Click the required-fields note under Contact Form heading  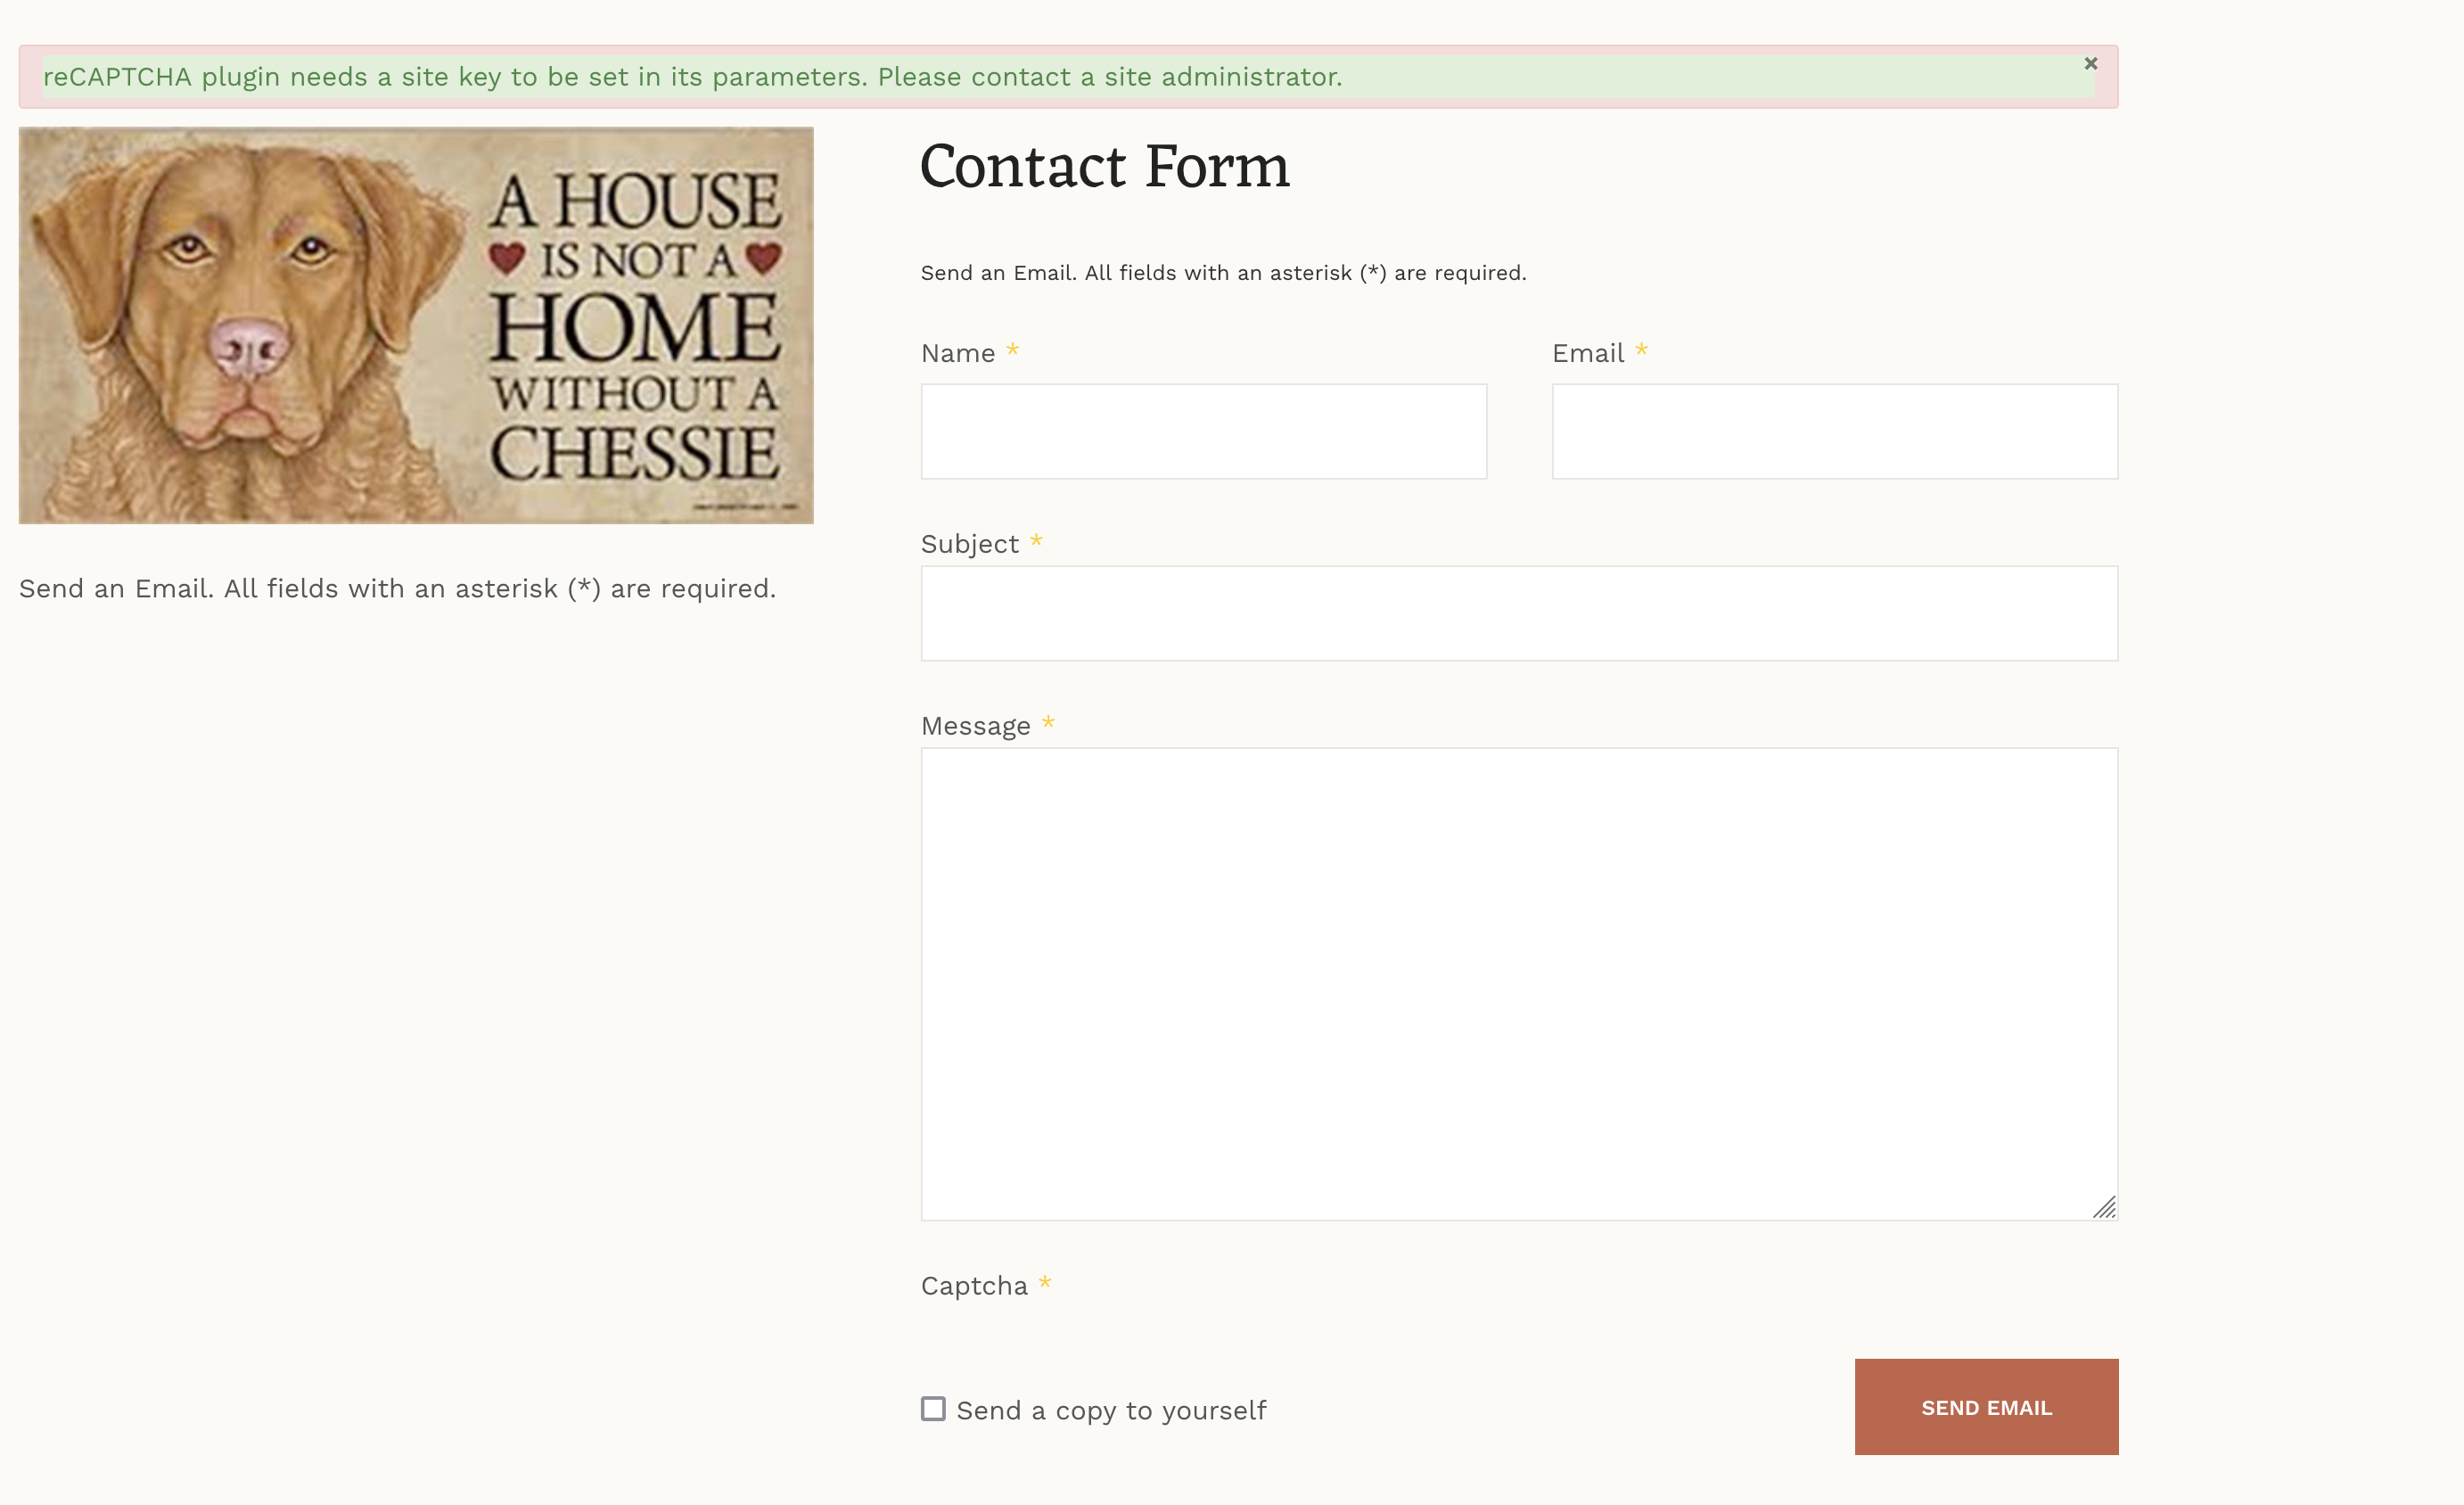[1222, 273]
